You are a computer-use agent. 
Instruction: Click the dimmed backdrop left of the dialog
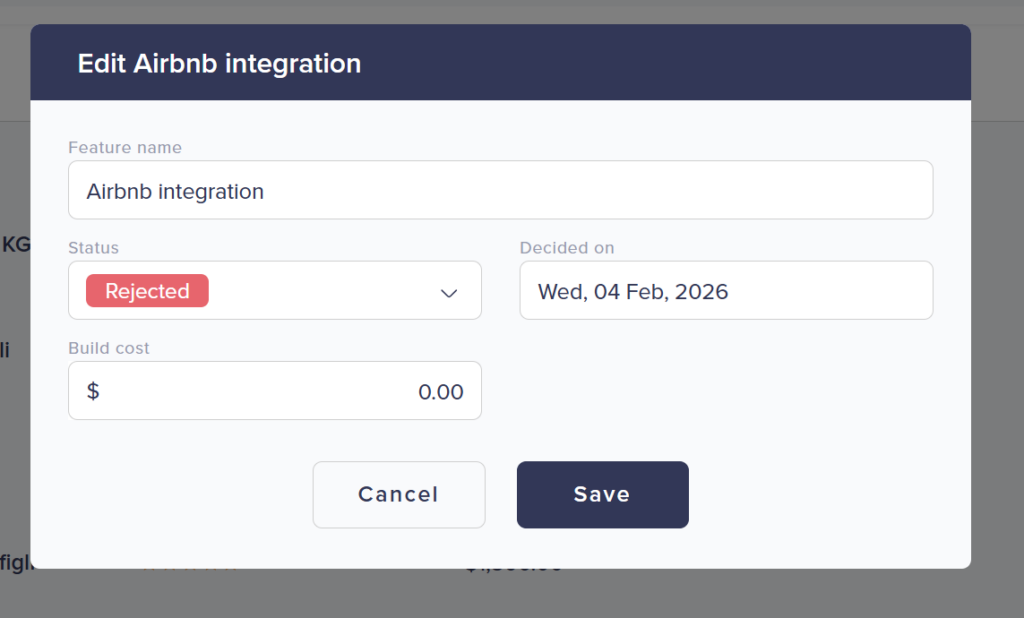point(14,450)
